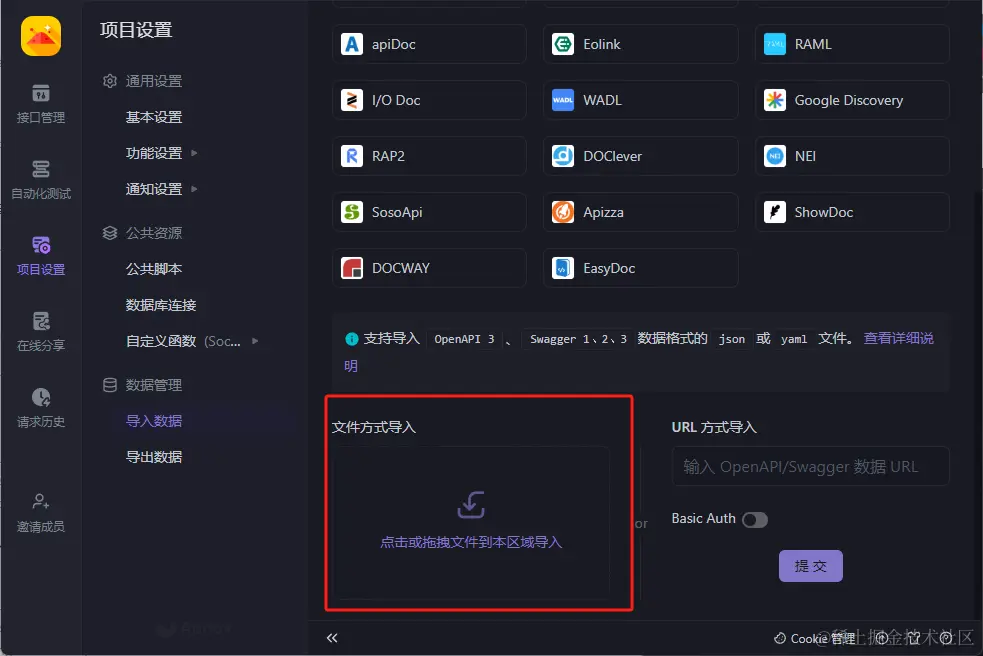The height and width of the screenshot is (656, 983).
Task: Choose the RAP2 import format
Action: coord(429,156)
